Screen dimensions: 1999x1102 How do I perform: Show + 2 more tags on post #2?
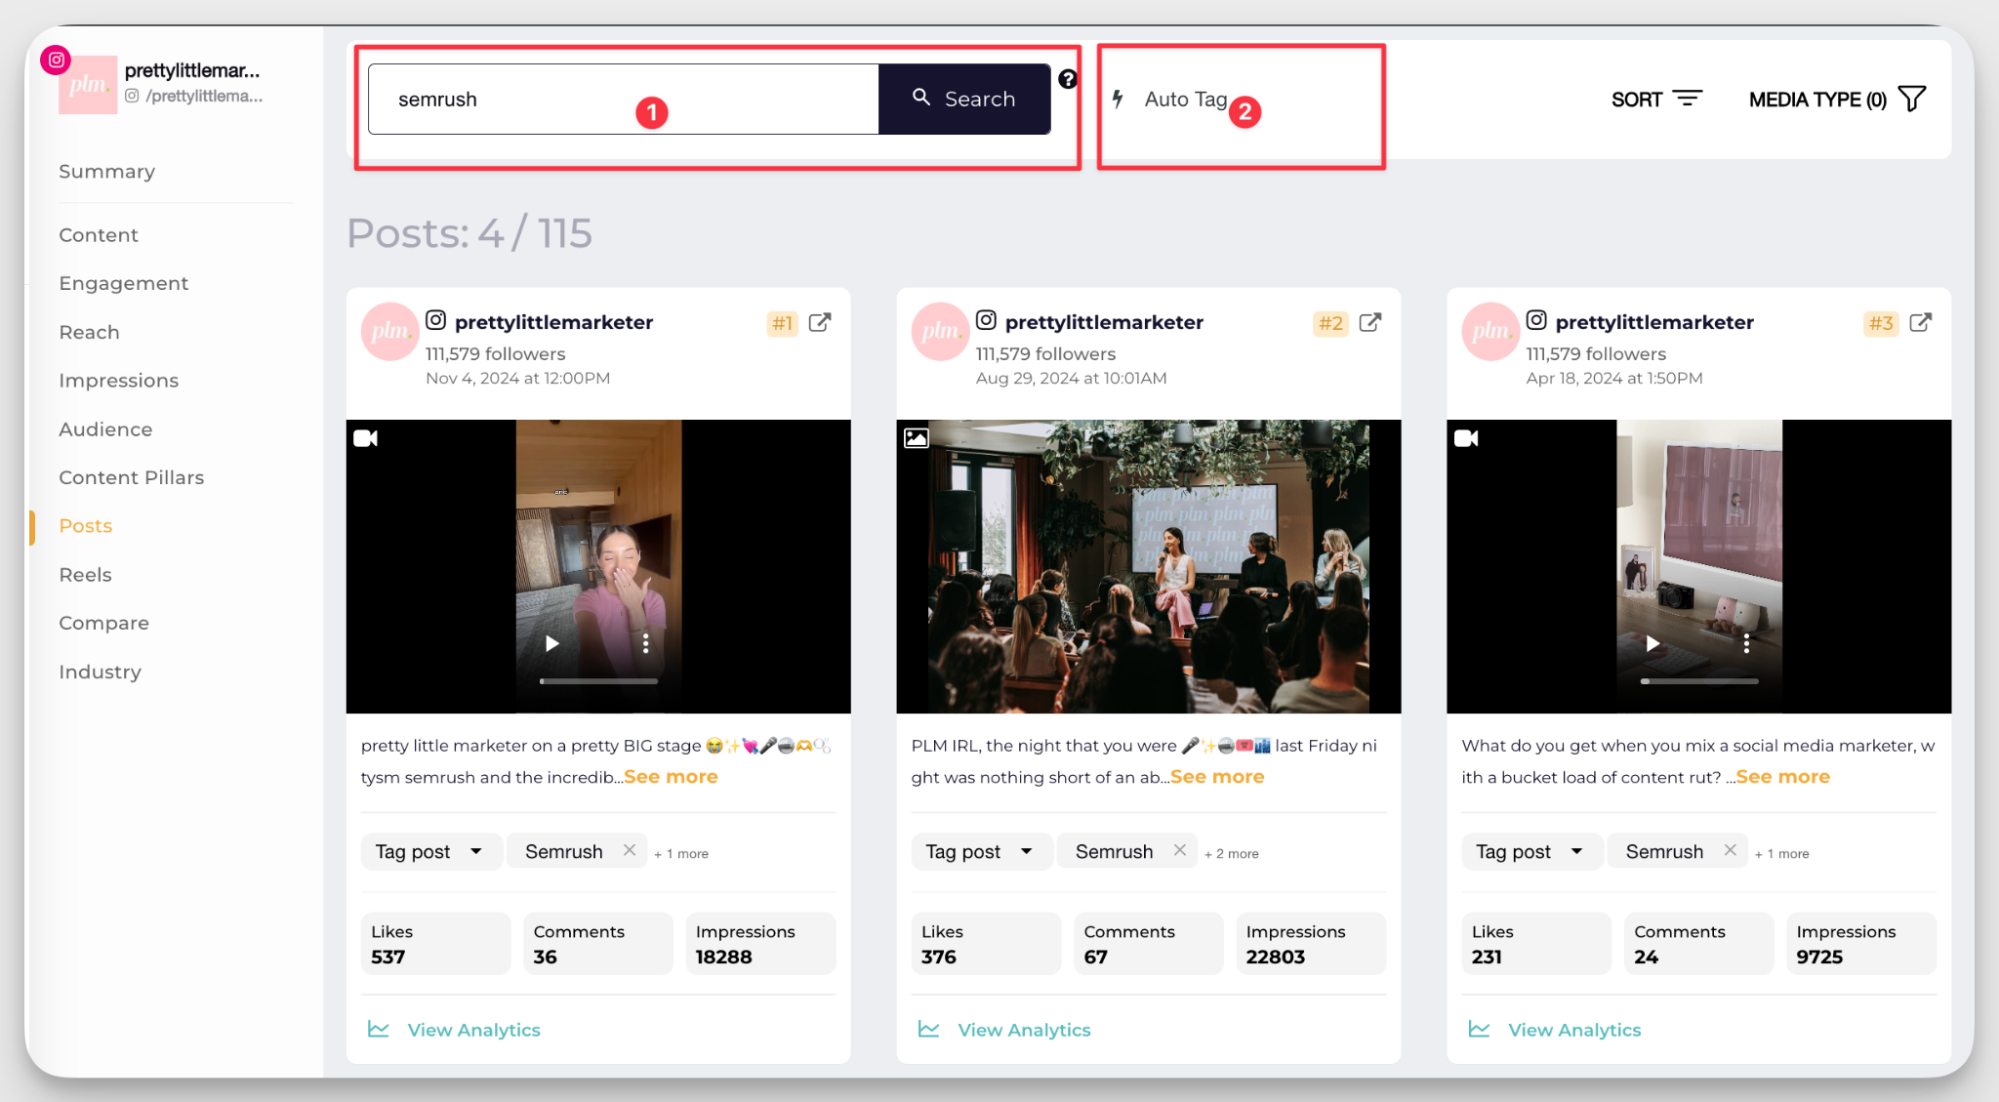(x=1231, y=854)
